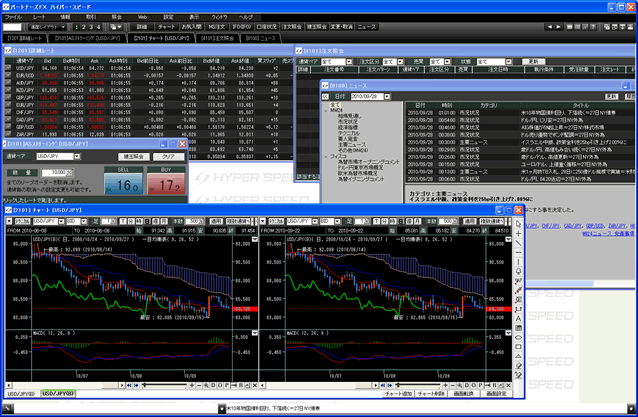Click the blue SELL rate button
This screenshot has width=638, height=417.
124,183
